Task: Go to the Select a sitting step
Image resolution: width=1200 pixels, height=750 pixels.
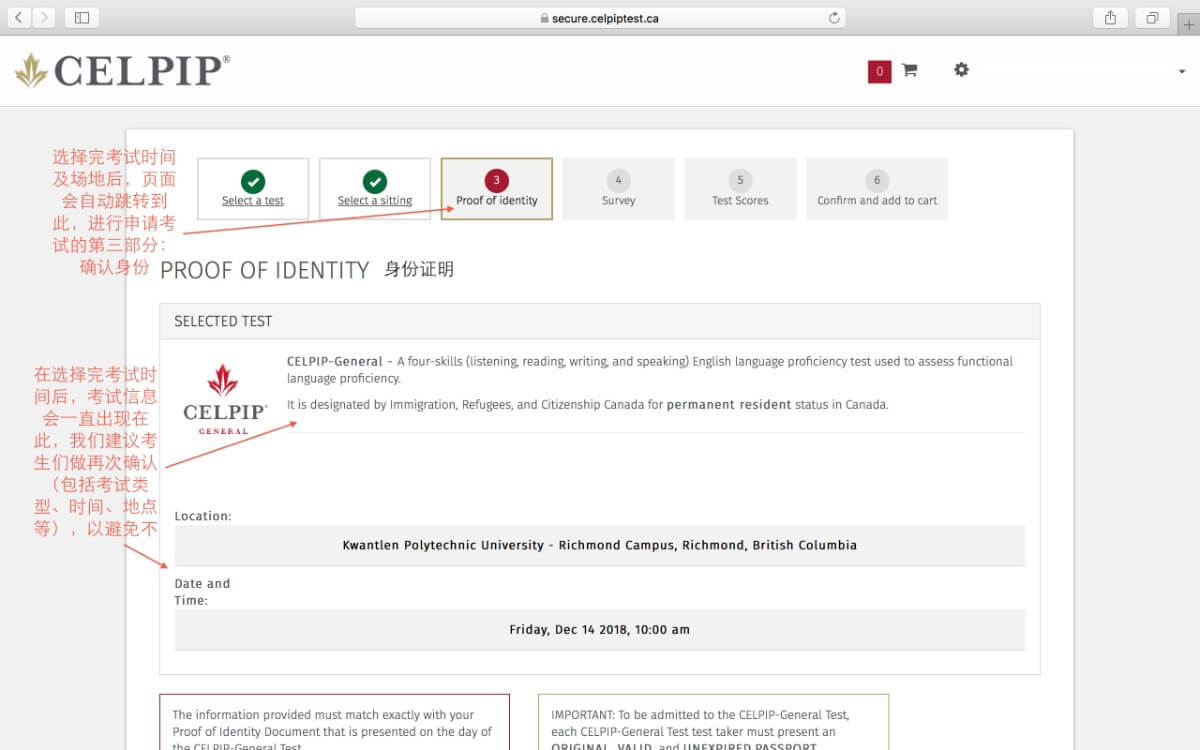Action: coord(375,189)
